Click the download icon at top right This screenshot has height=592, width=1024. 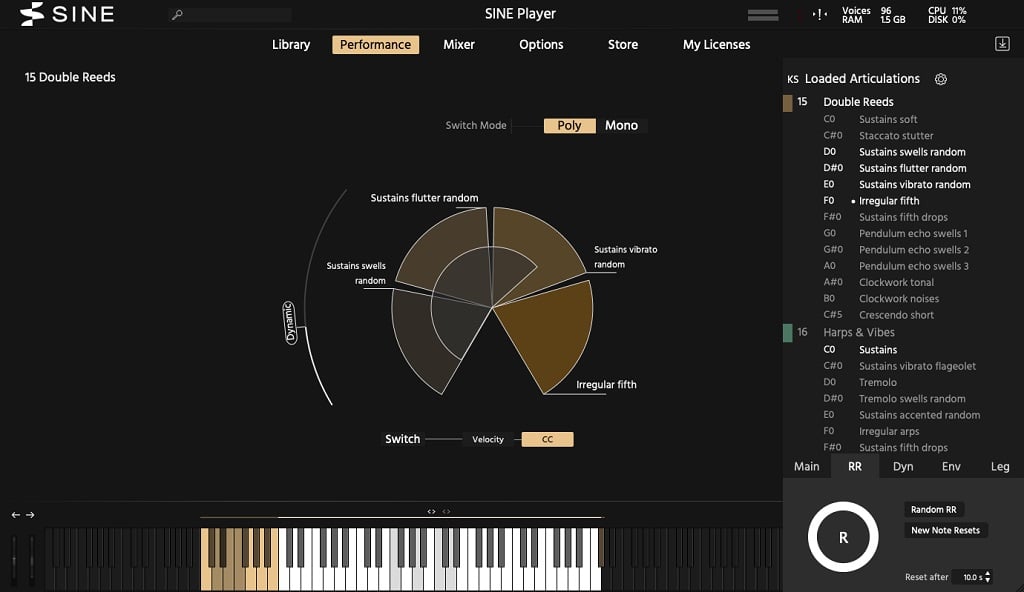1002,44
